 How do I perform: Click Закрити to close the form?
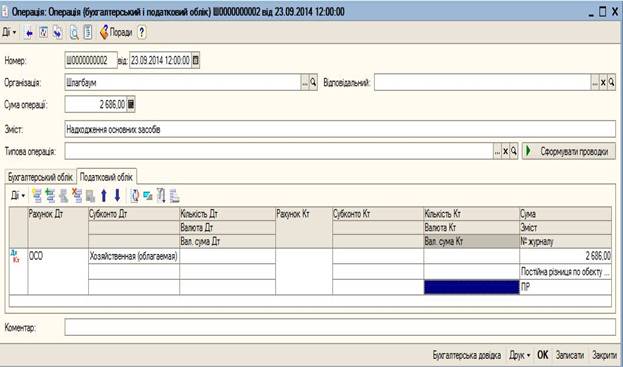pos(604,355)
